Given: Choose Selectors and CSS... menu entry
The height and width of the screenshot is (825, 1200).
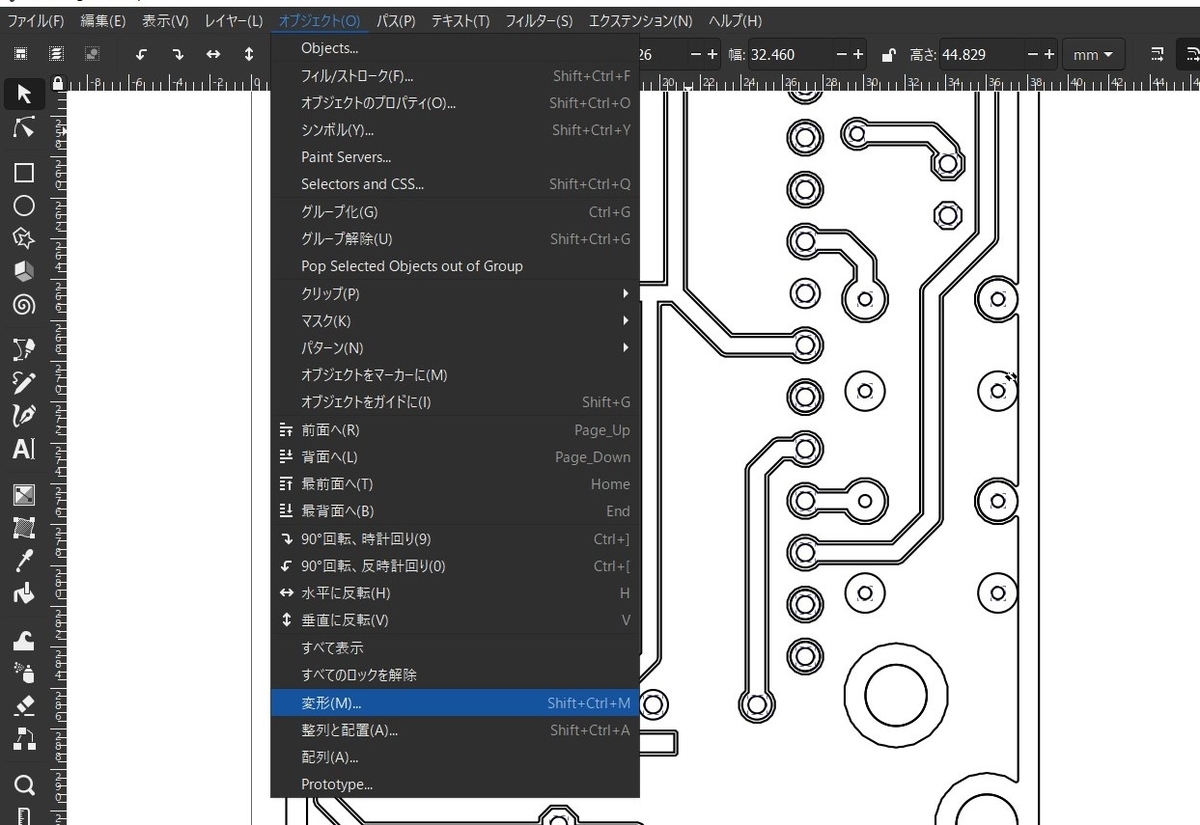Looking at the screenshot, I should tap(455, 184).
